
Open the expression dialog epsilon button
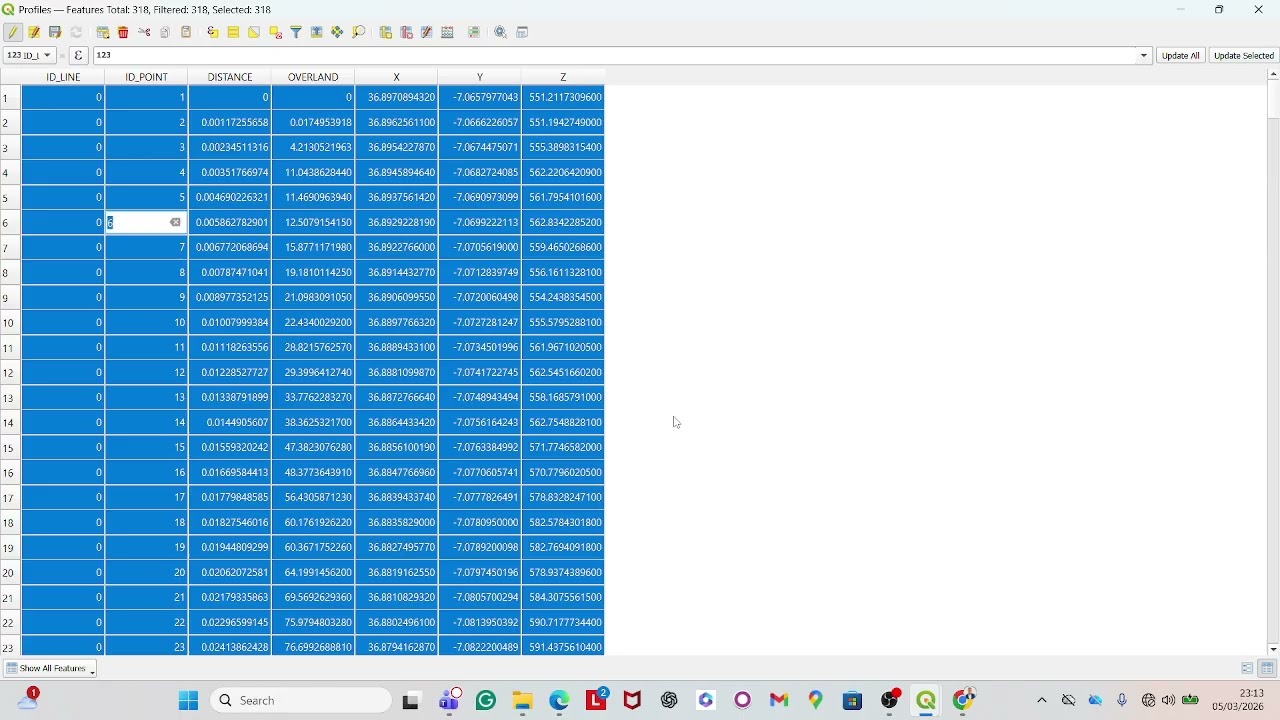79,55
